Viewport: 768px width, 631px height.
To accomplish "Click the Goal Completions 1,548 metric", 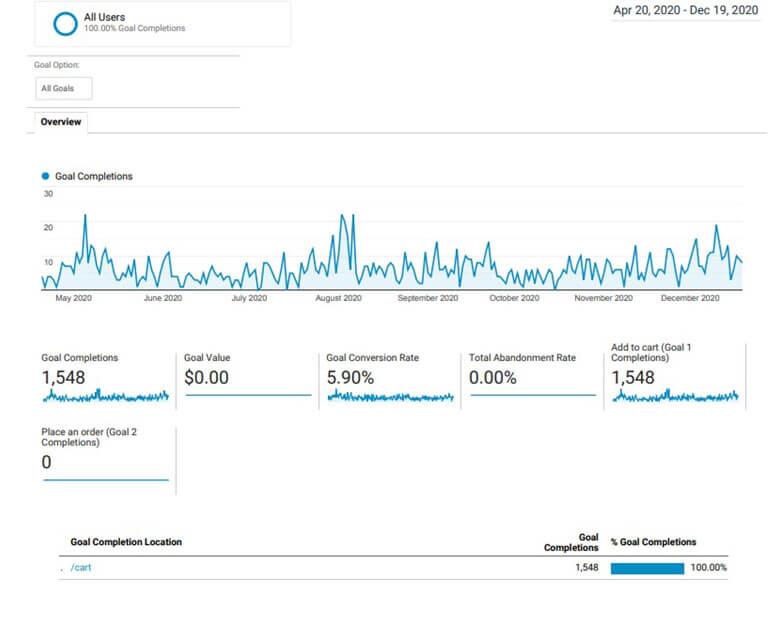I will [63, 378].
